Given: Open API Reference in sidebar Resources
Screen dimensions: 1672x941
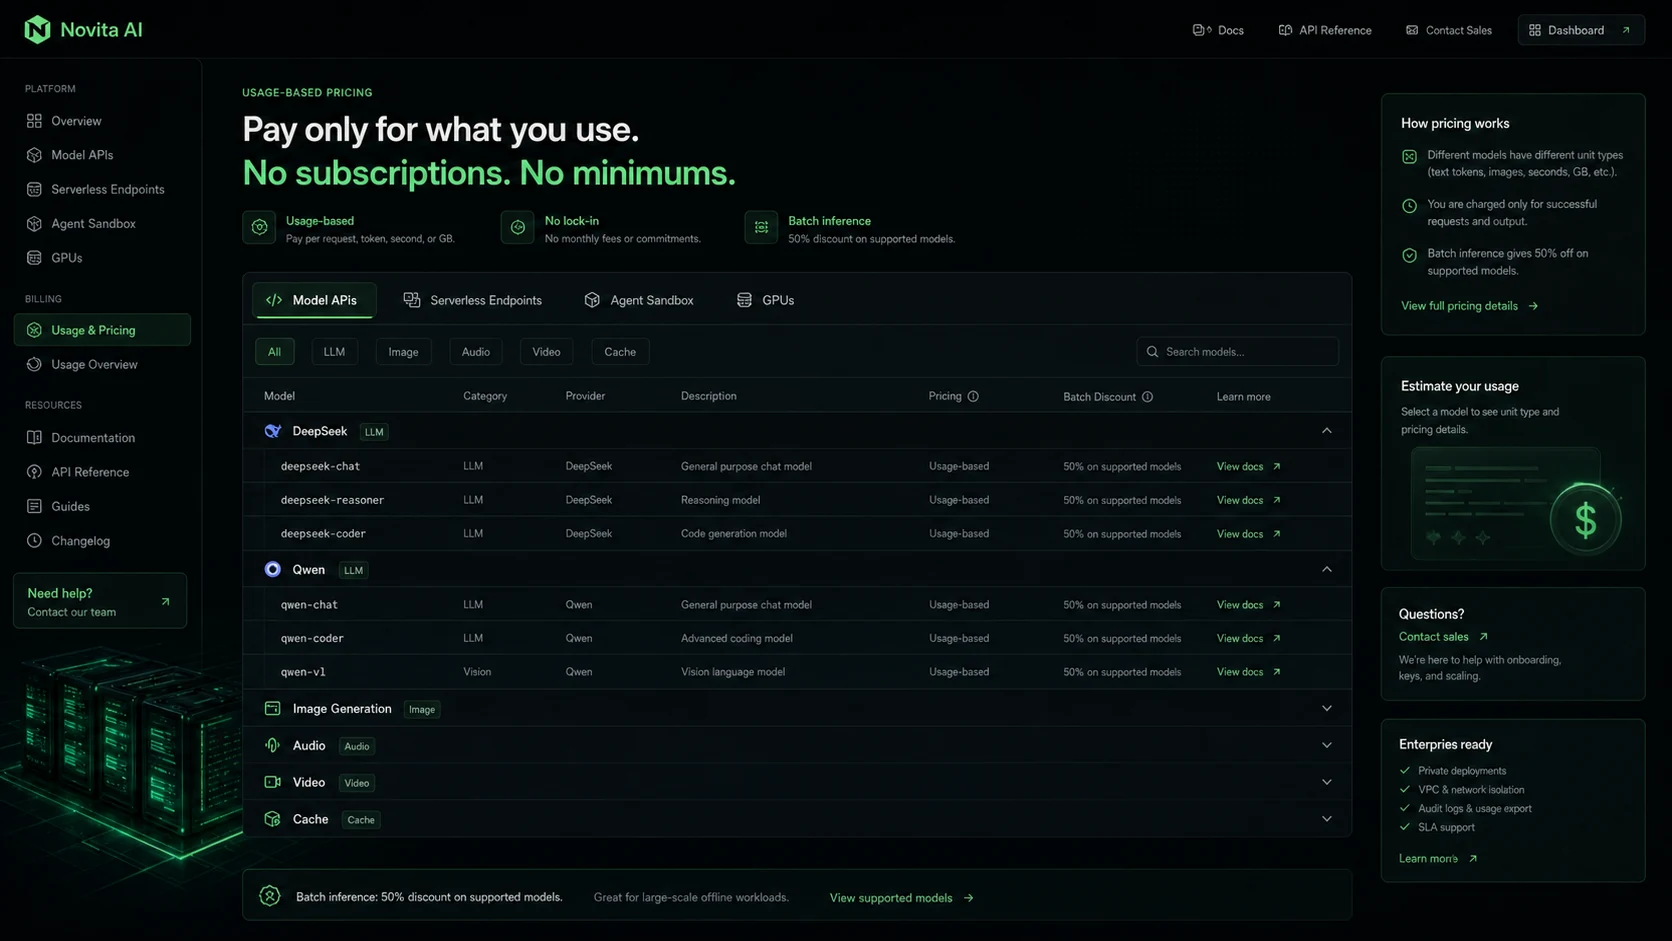Looking at the screenshot, I should tap(90, 472).
